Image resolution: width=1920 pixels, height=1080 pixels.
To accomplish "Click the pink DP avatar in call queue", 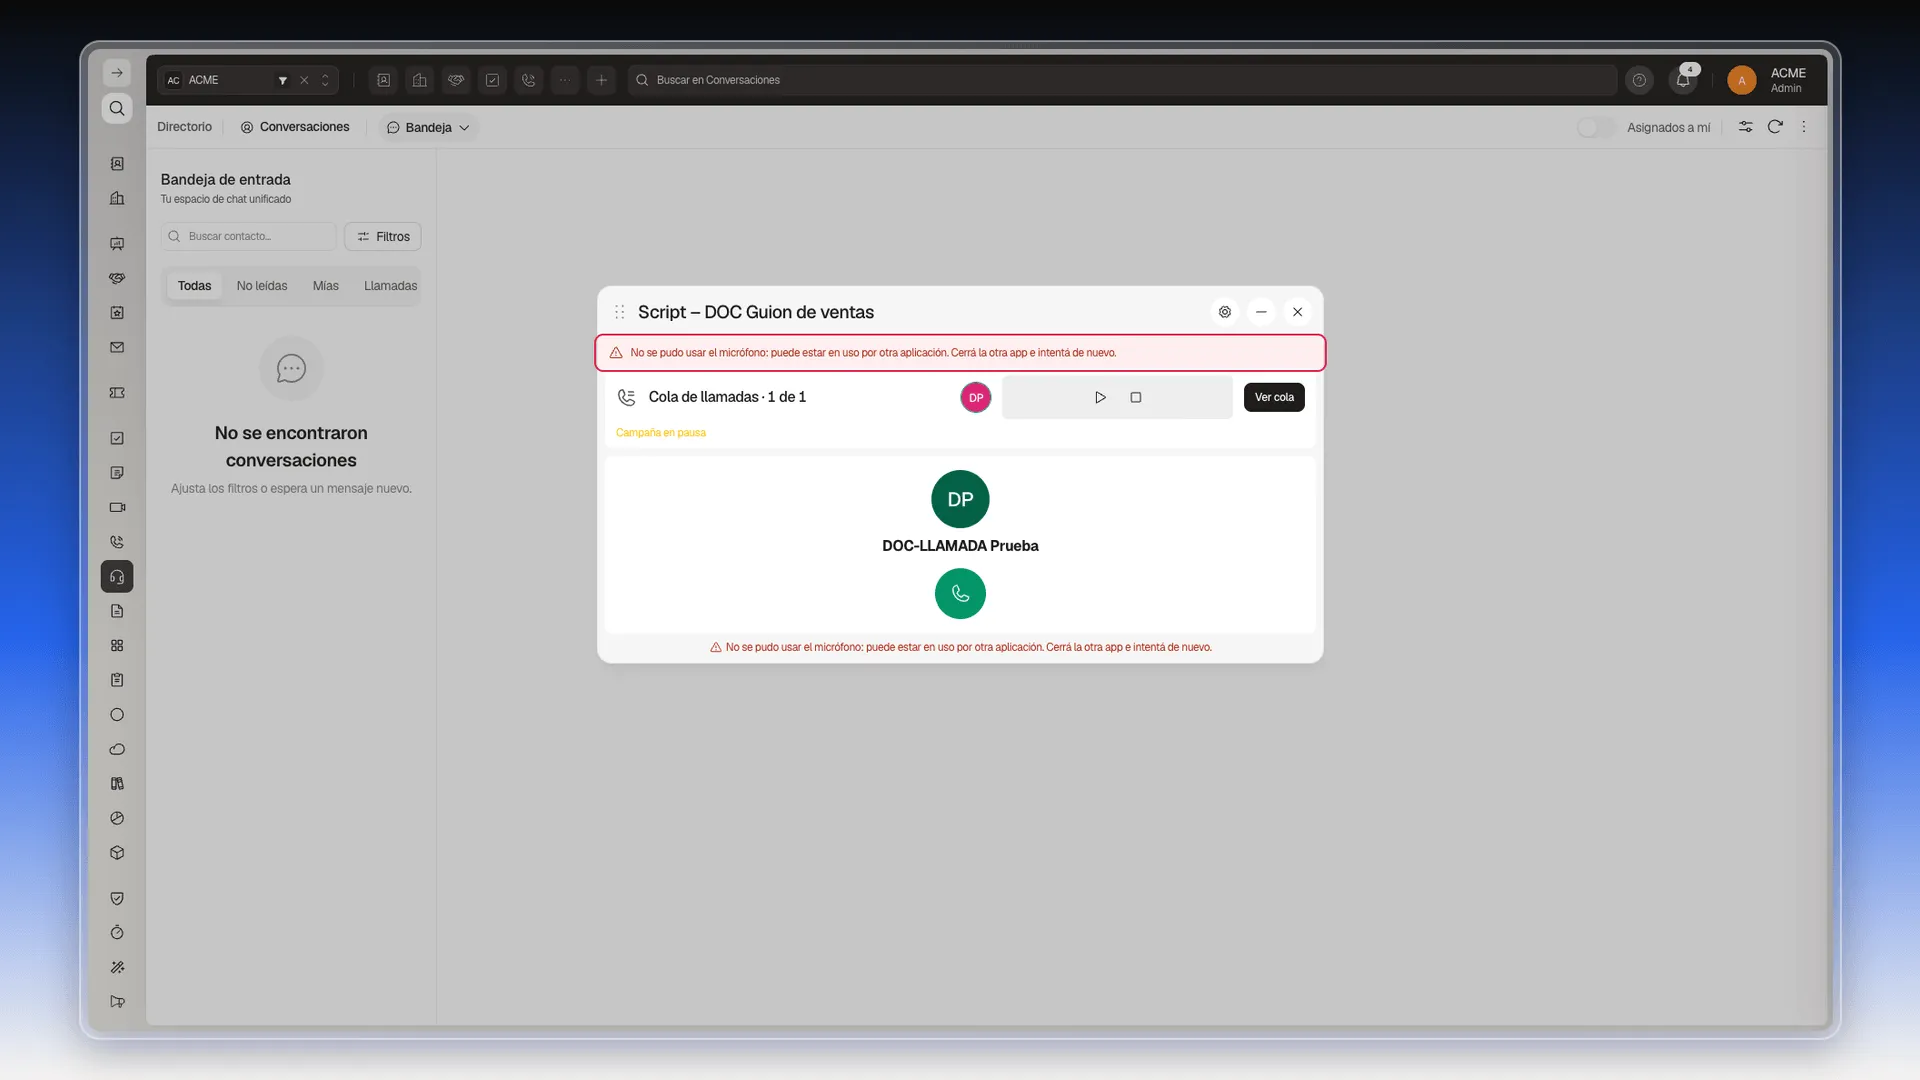I will pyautogui.click(x=976, y=397).
